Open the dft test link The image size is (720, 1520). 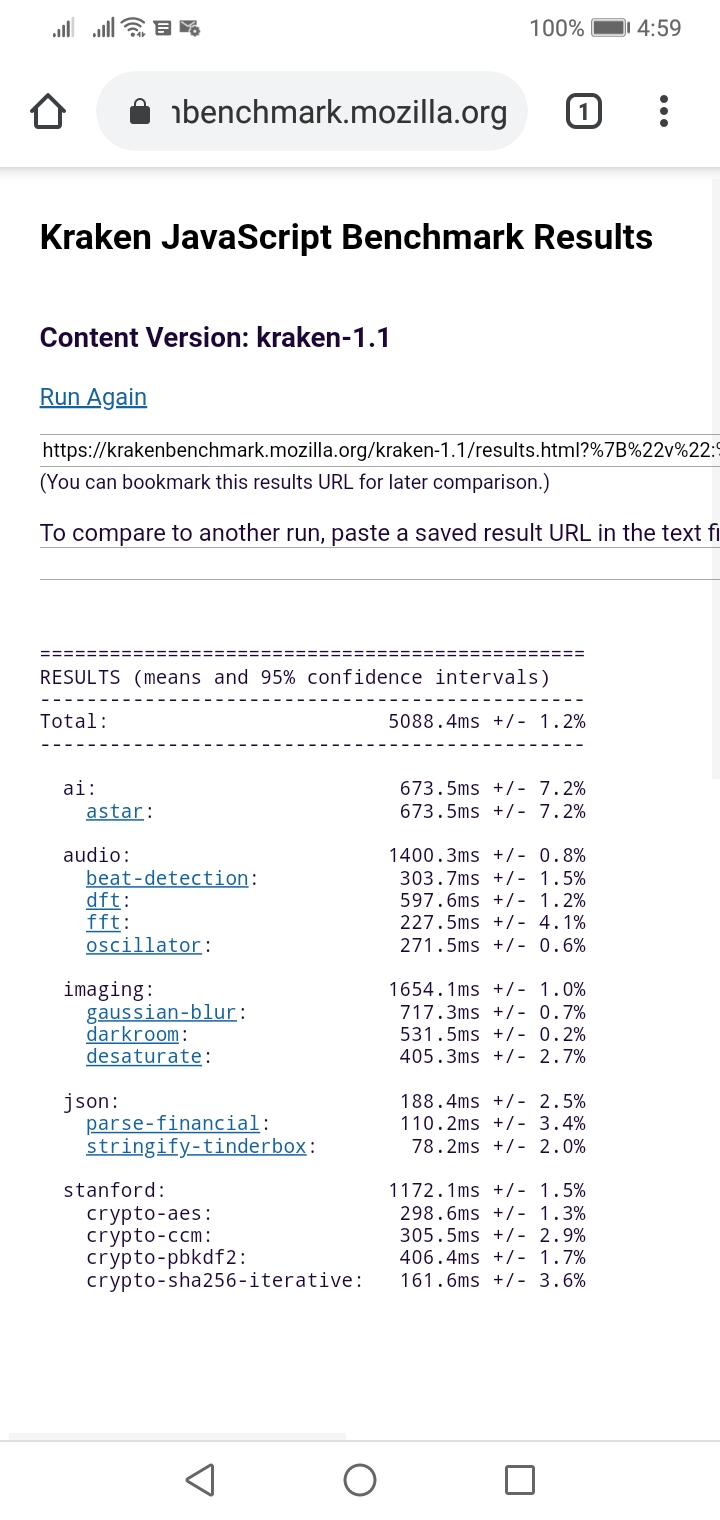pyautogui.click(x=103, y=900)
